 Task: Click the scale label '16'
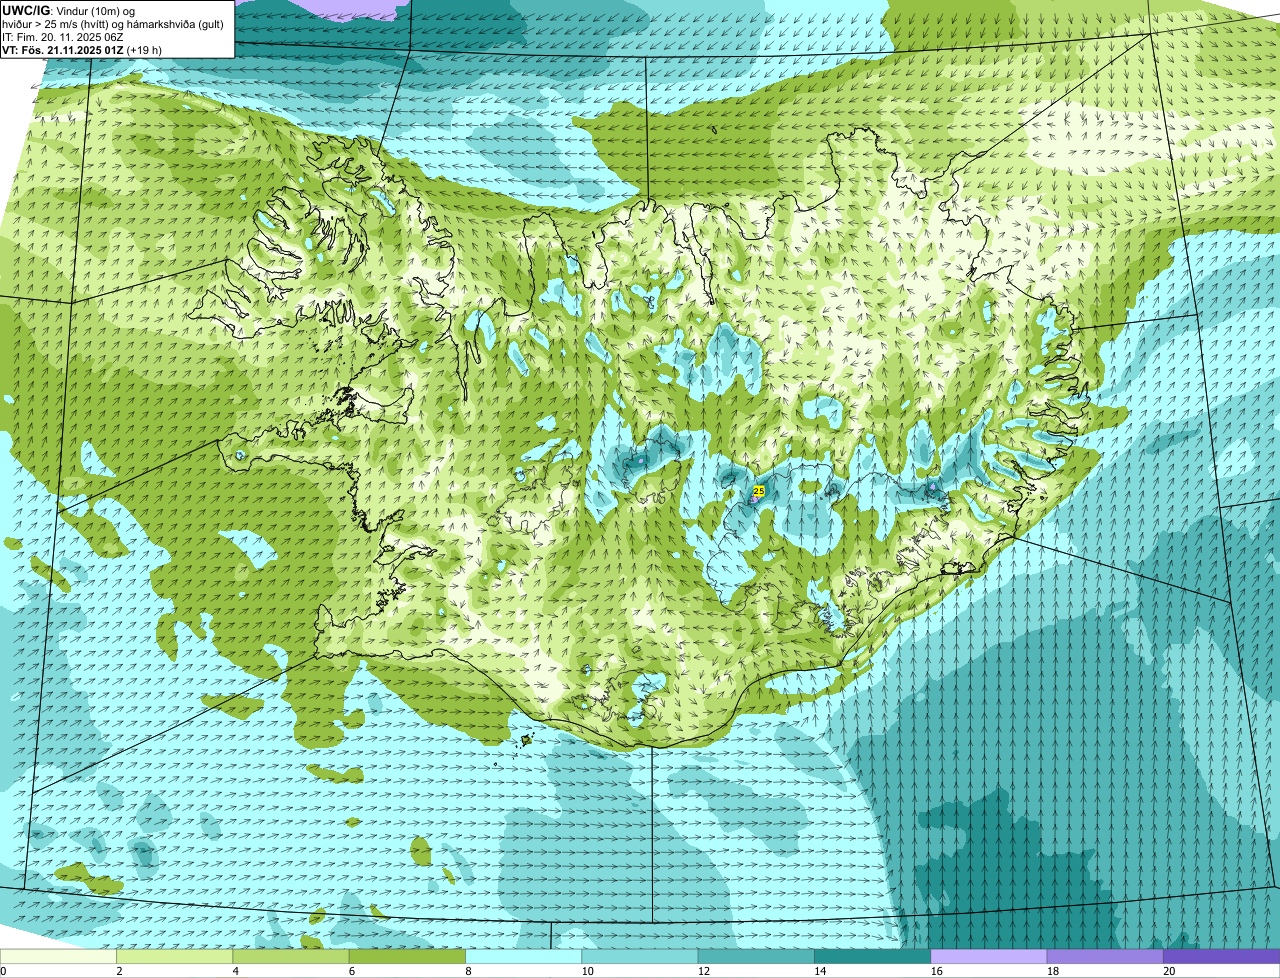pos(937,971)
